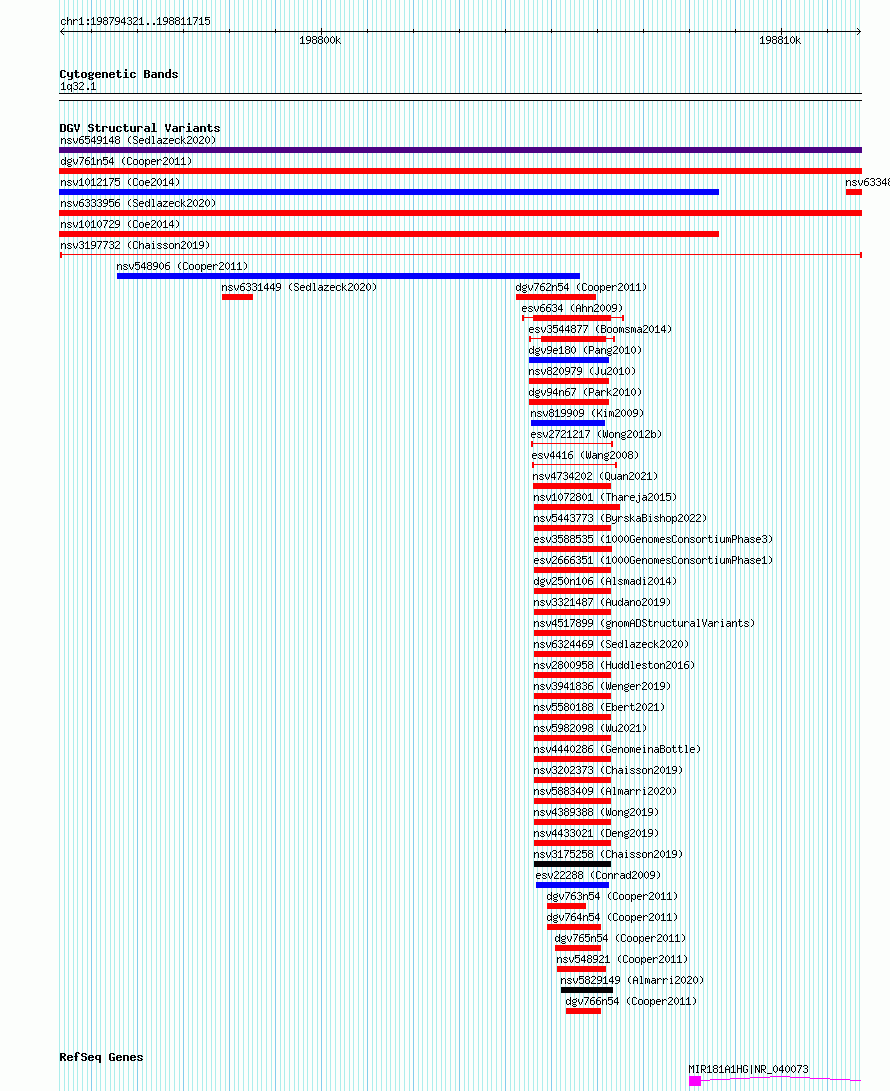Open the nsv3197732 (Chaisson2019) variant label
The height and width of the screenshot is (1091, 890).
pyautogui.click(x=135, y=245)
